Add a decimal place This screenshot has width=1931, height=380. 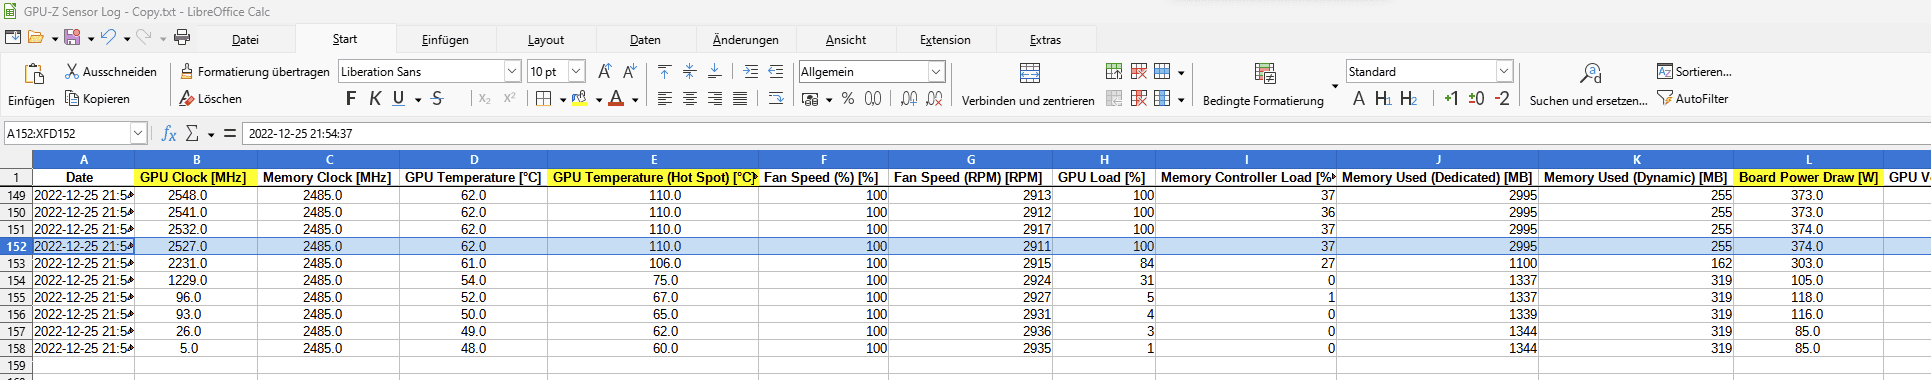point(909,99)
